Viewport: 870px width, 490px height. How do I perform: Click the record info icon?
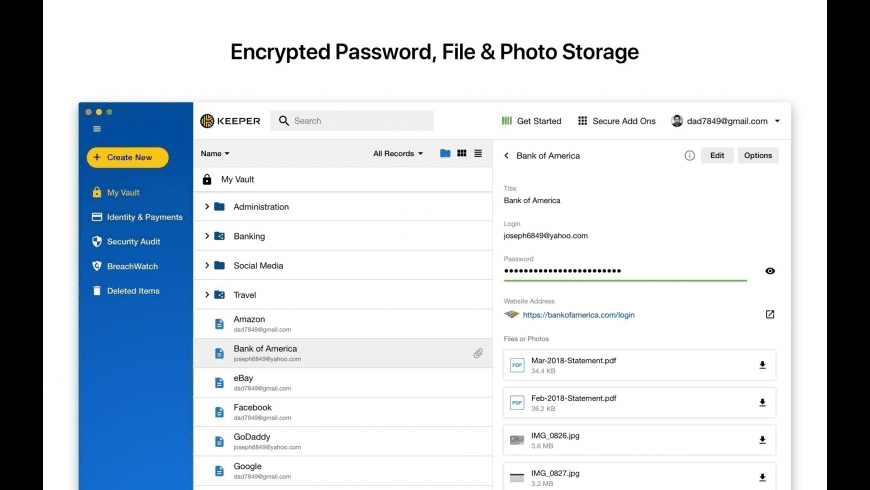689,156
